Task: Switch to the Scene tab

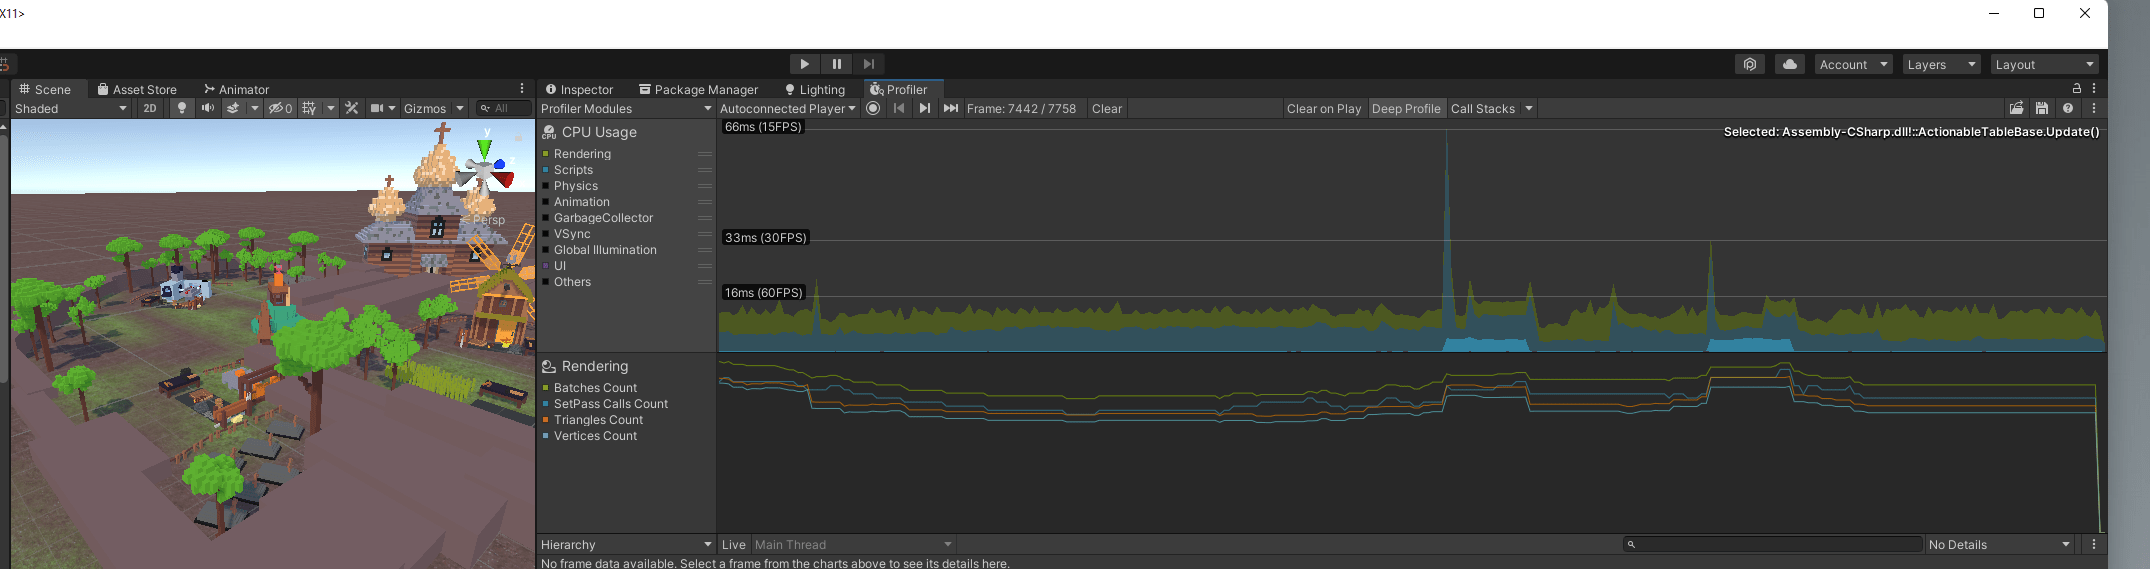Action: point(45,89)
